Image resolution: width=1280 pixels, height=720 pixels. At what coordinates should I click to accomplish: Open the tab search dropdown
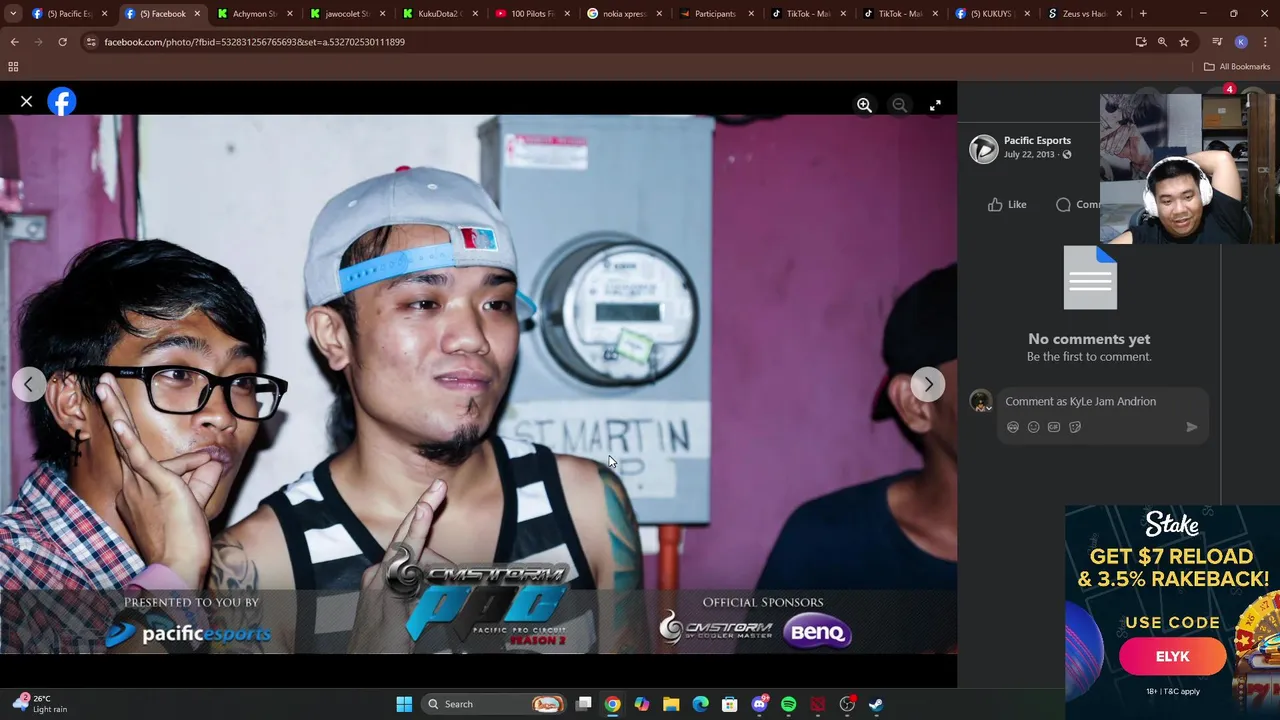click(13, 14)
